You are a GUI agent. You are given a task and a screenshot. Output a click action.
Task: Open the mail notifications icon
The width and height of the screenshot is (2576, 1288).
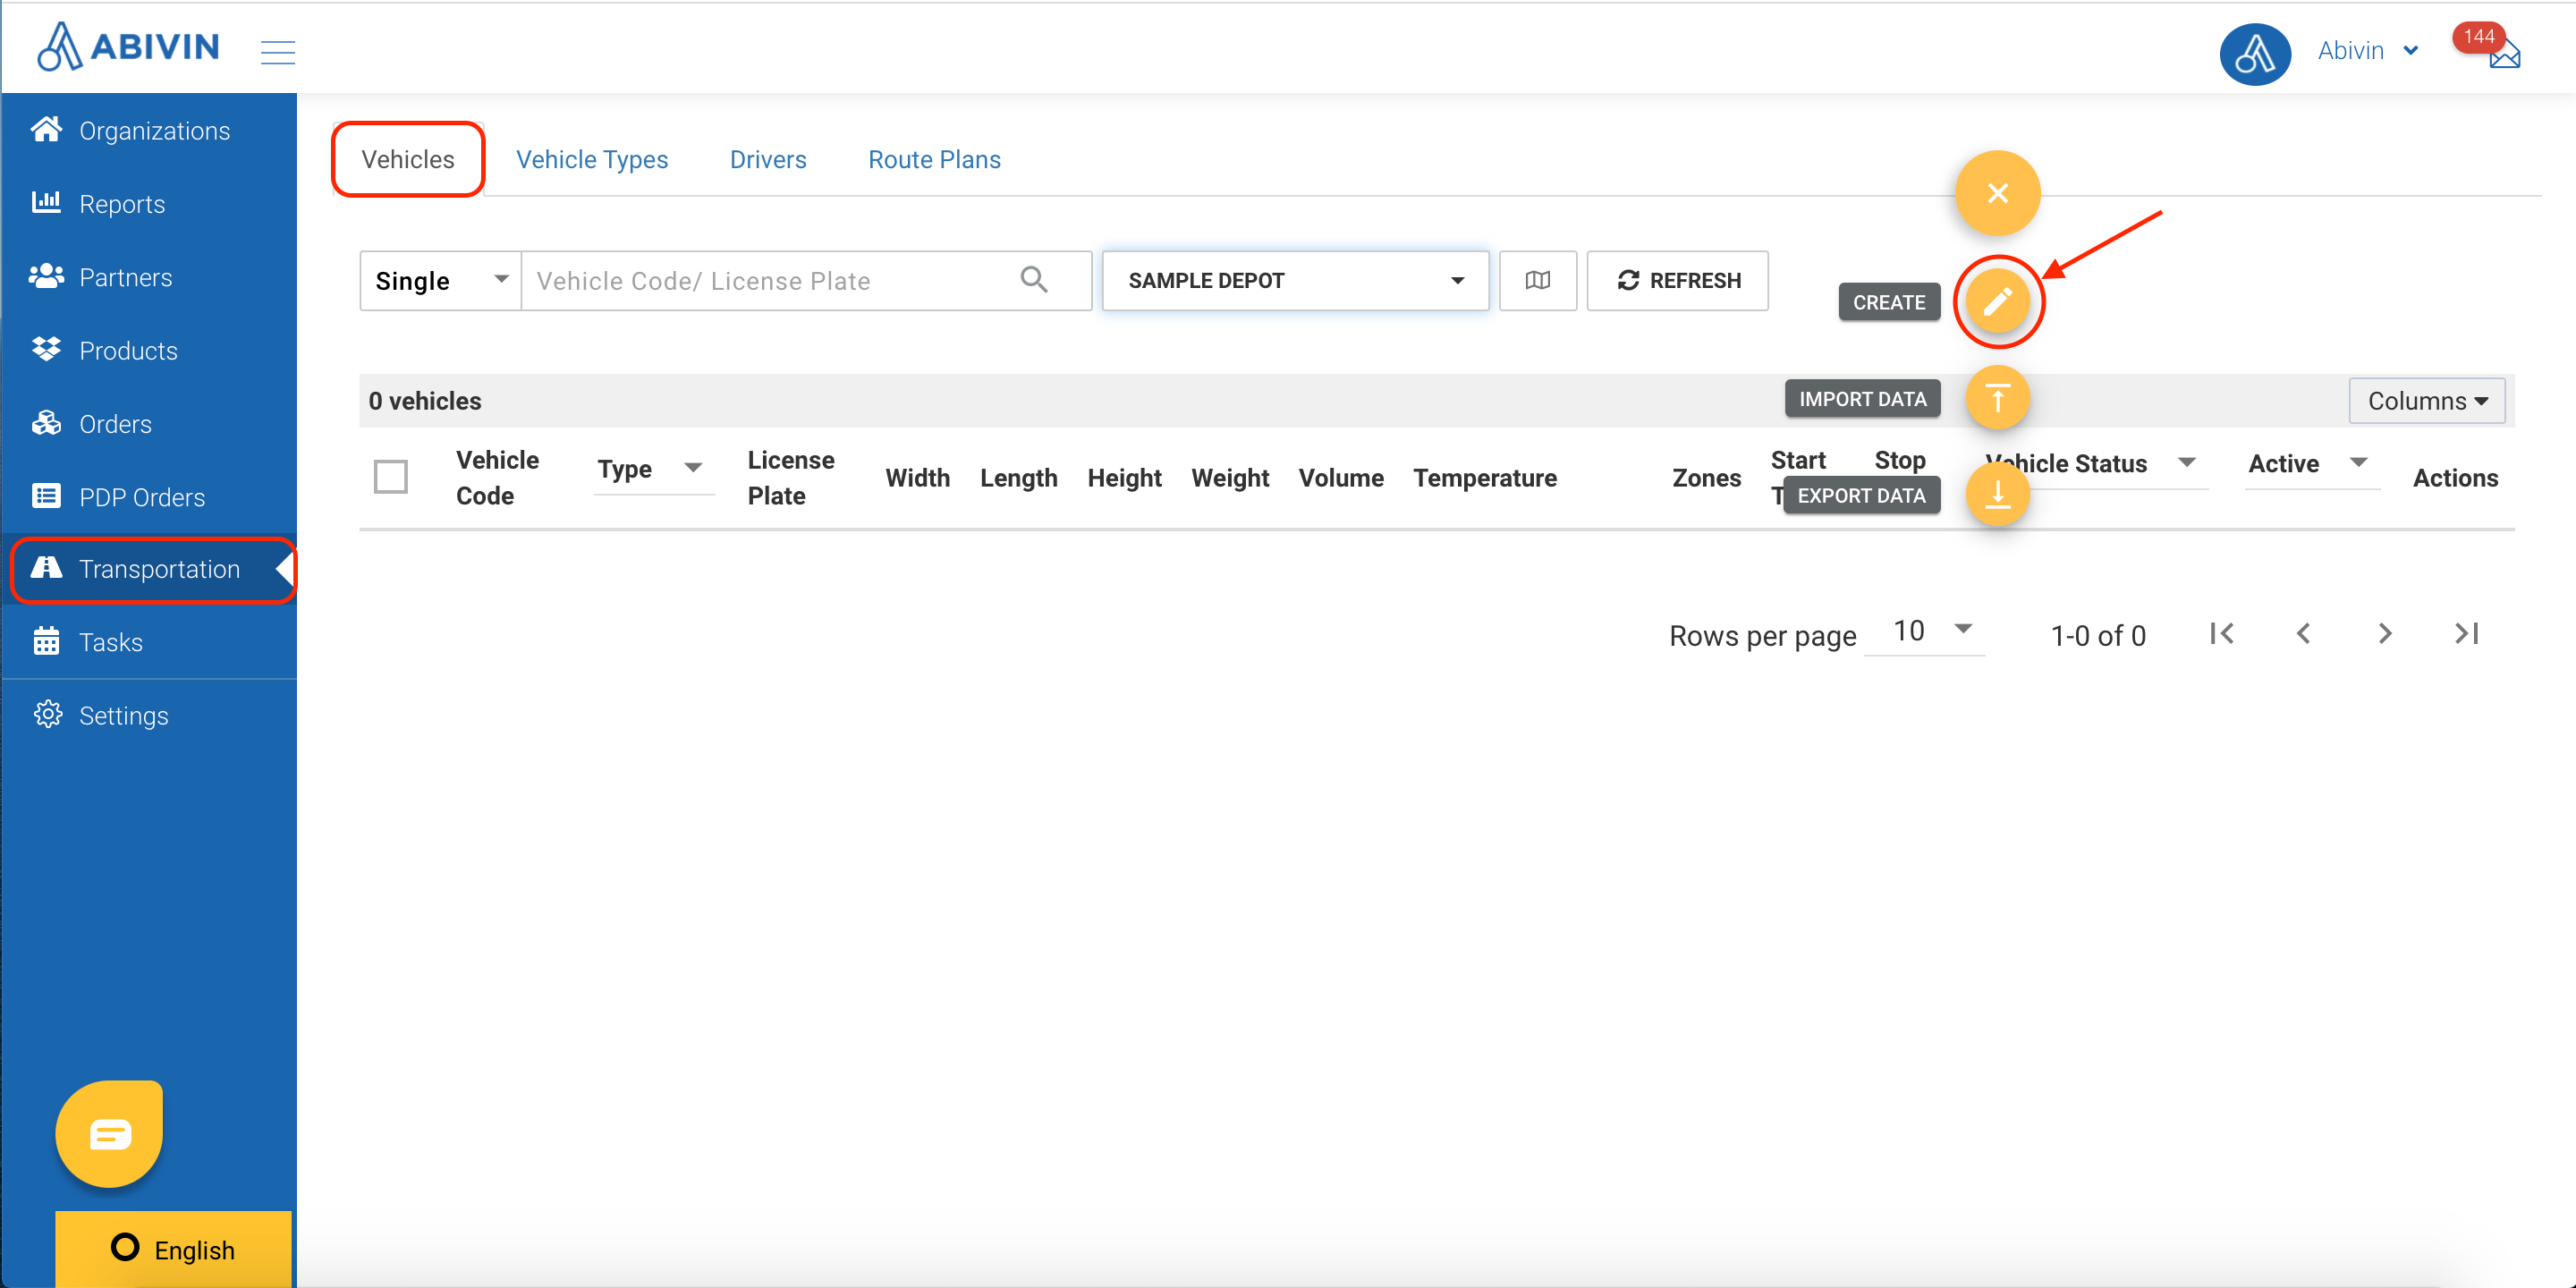point(2503,55)
